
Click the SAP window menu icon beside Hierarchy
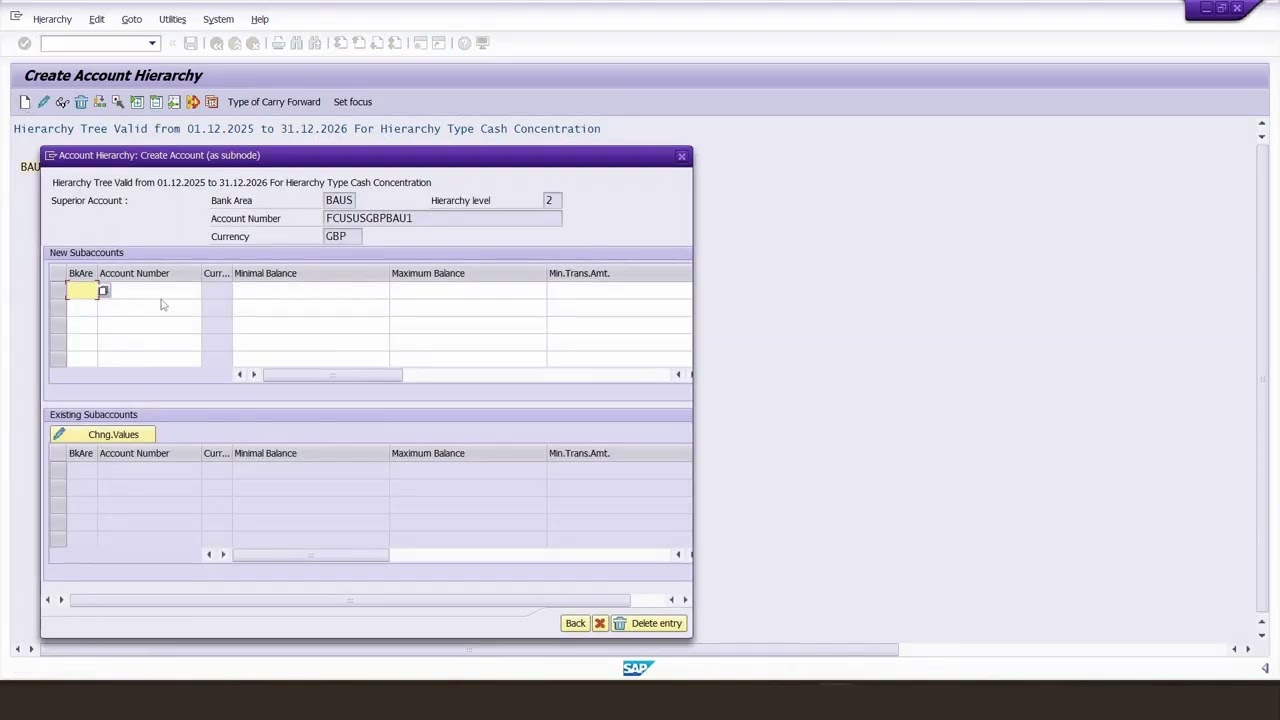click(16, 17)
